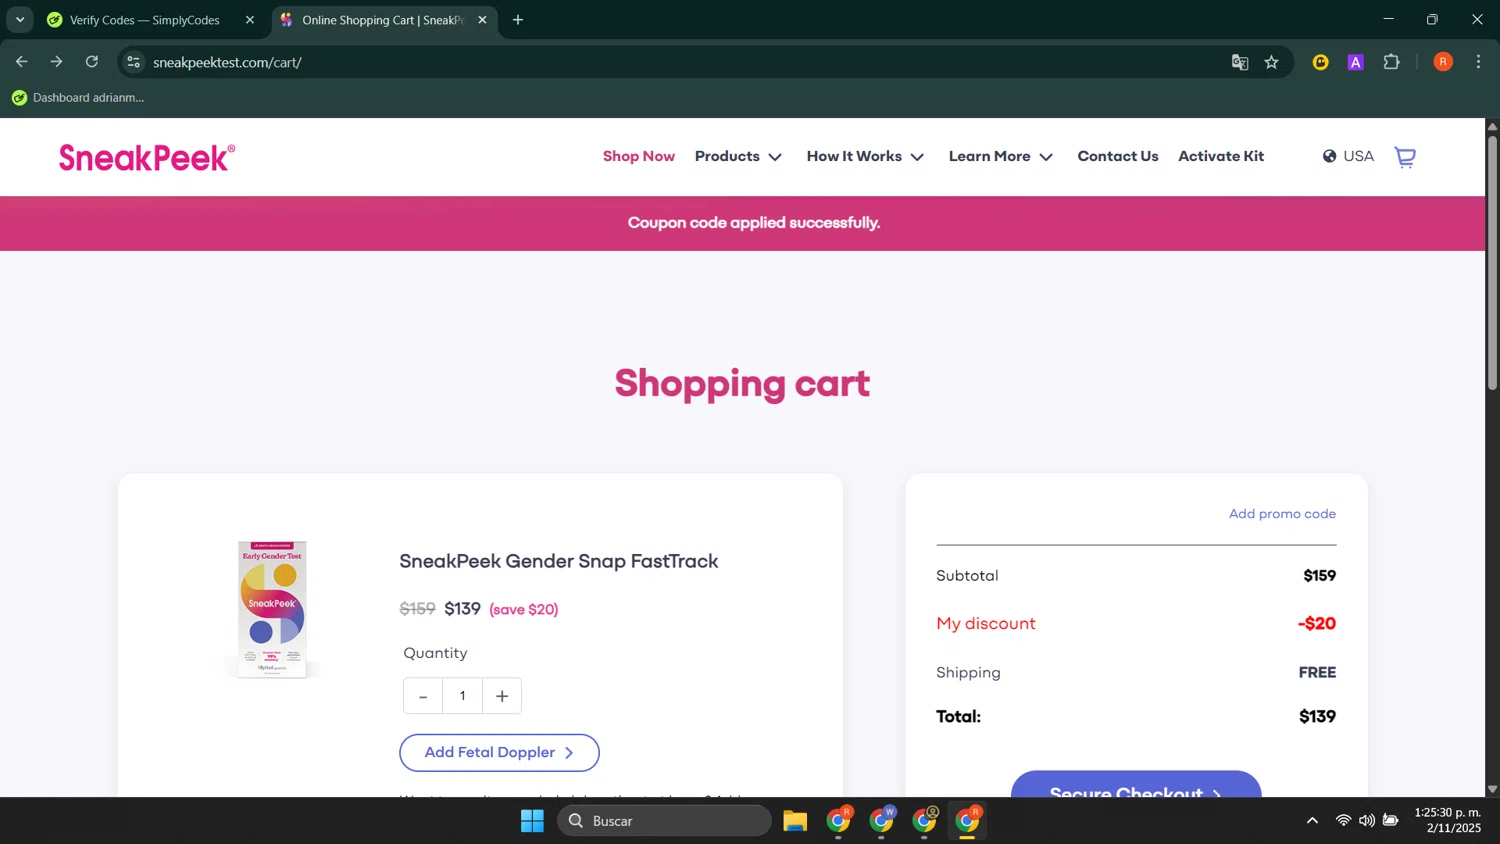Click the volume speaker icon

pyautogui.click(x=1366, y=821)
